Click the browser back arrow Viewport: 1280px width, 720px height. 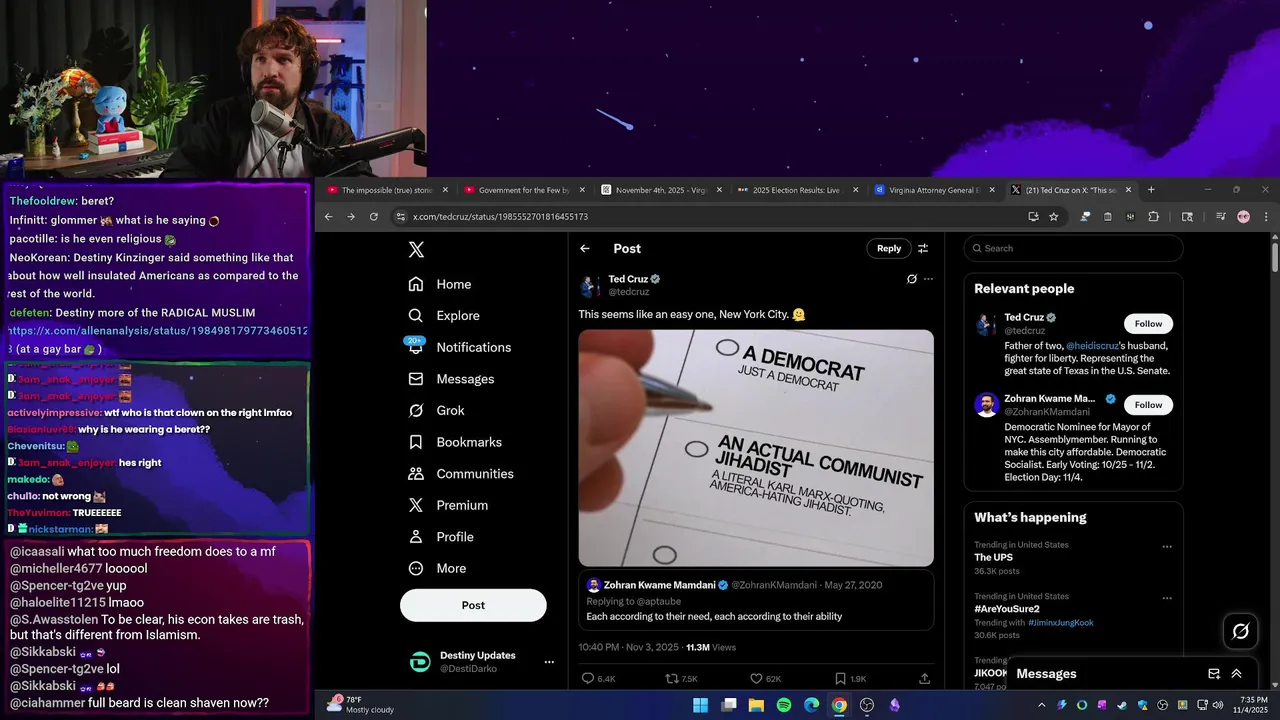[x=328, y=216]
